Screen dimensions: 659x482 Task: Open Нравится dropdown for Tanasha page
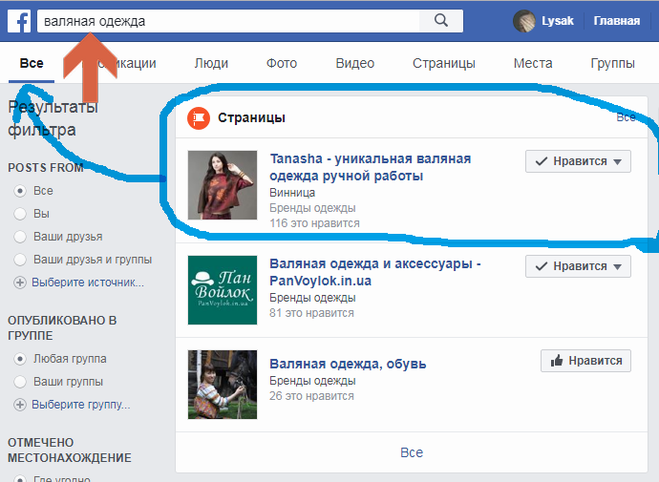point(578,161)
